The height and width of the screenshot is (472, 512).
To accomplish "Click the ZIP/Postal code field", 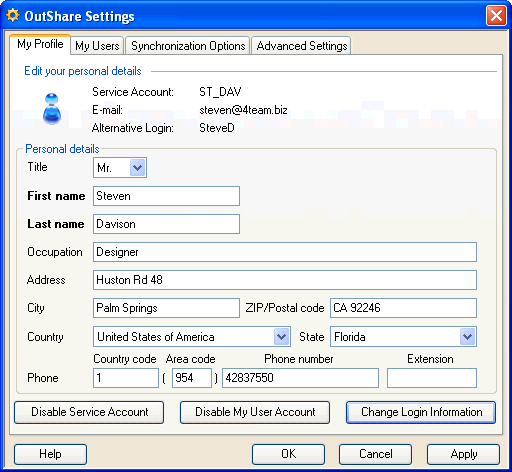I will click(403, 308).
